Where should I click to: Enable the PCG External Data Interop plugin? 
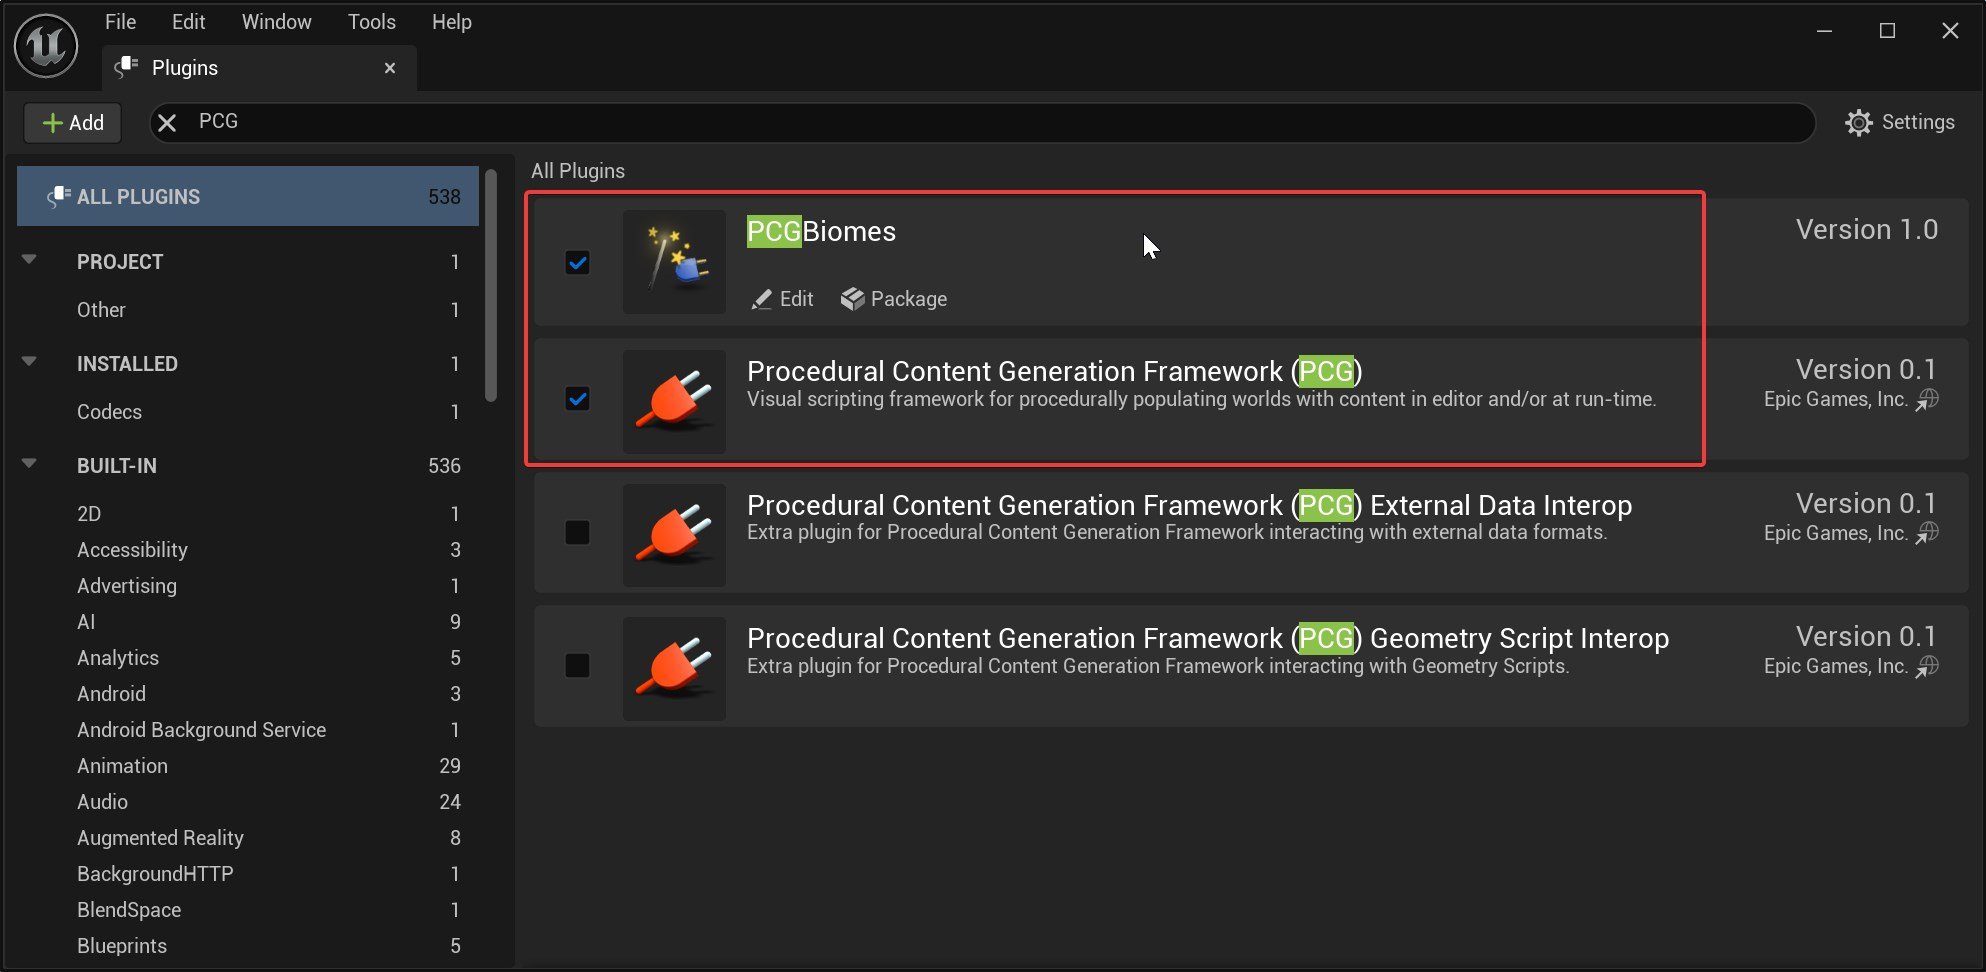tap(578, 533)
